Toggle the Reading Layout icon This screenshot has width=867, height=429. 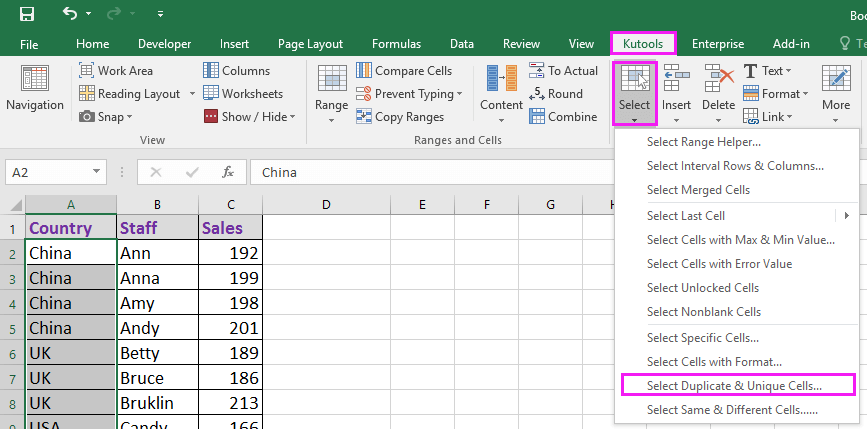tap(86, 93)
